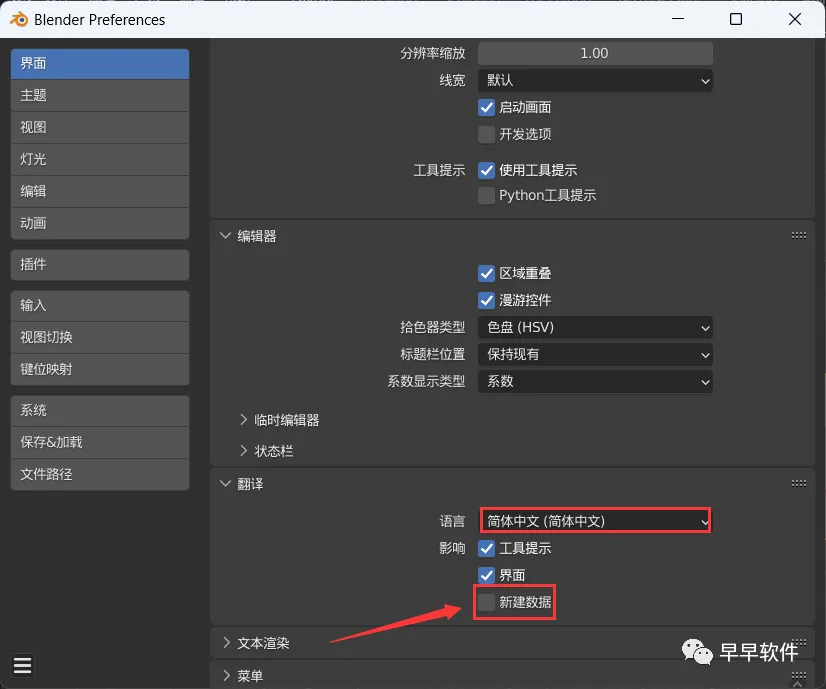
Task: Open the 视图切换 section
Action: [100, 338]
